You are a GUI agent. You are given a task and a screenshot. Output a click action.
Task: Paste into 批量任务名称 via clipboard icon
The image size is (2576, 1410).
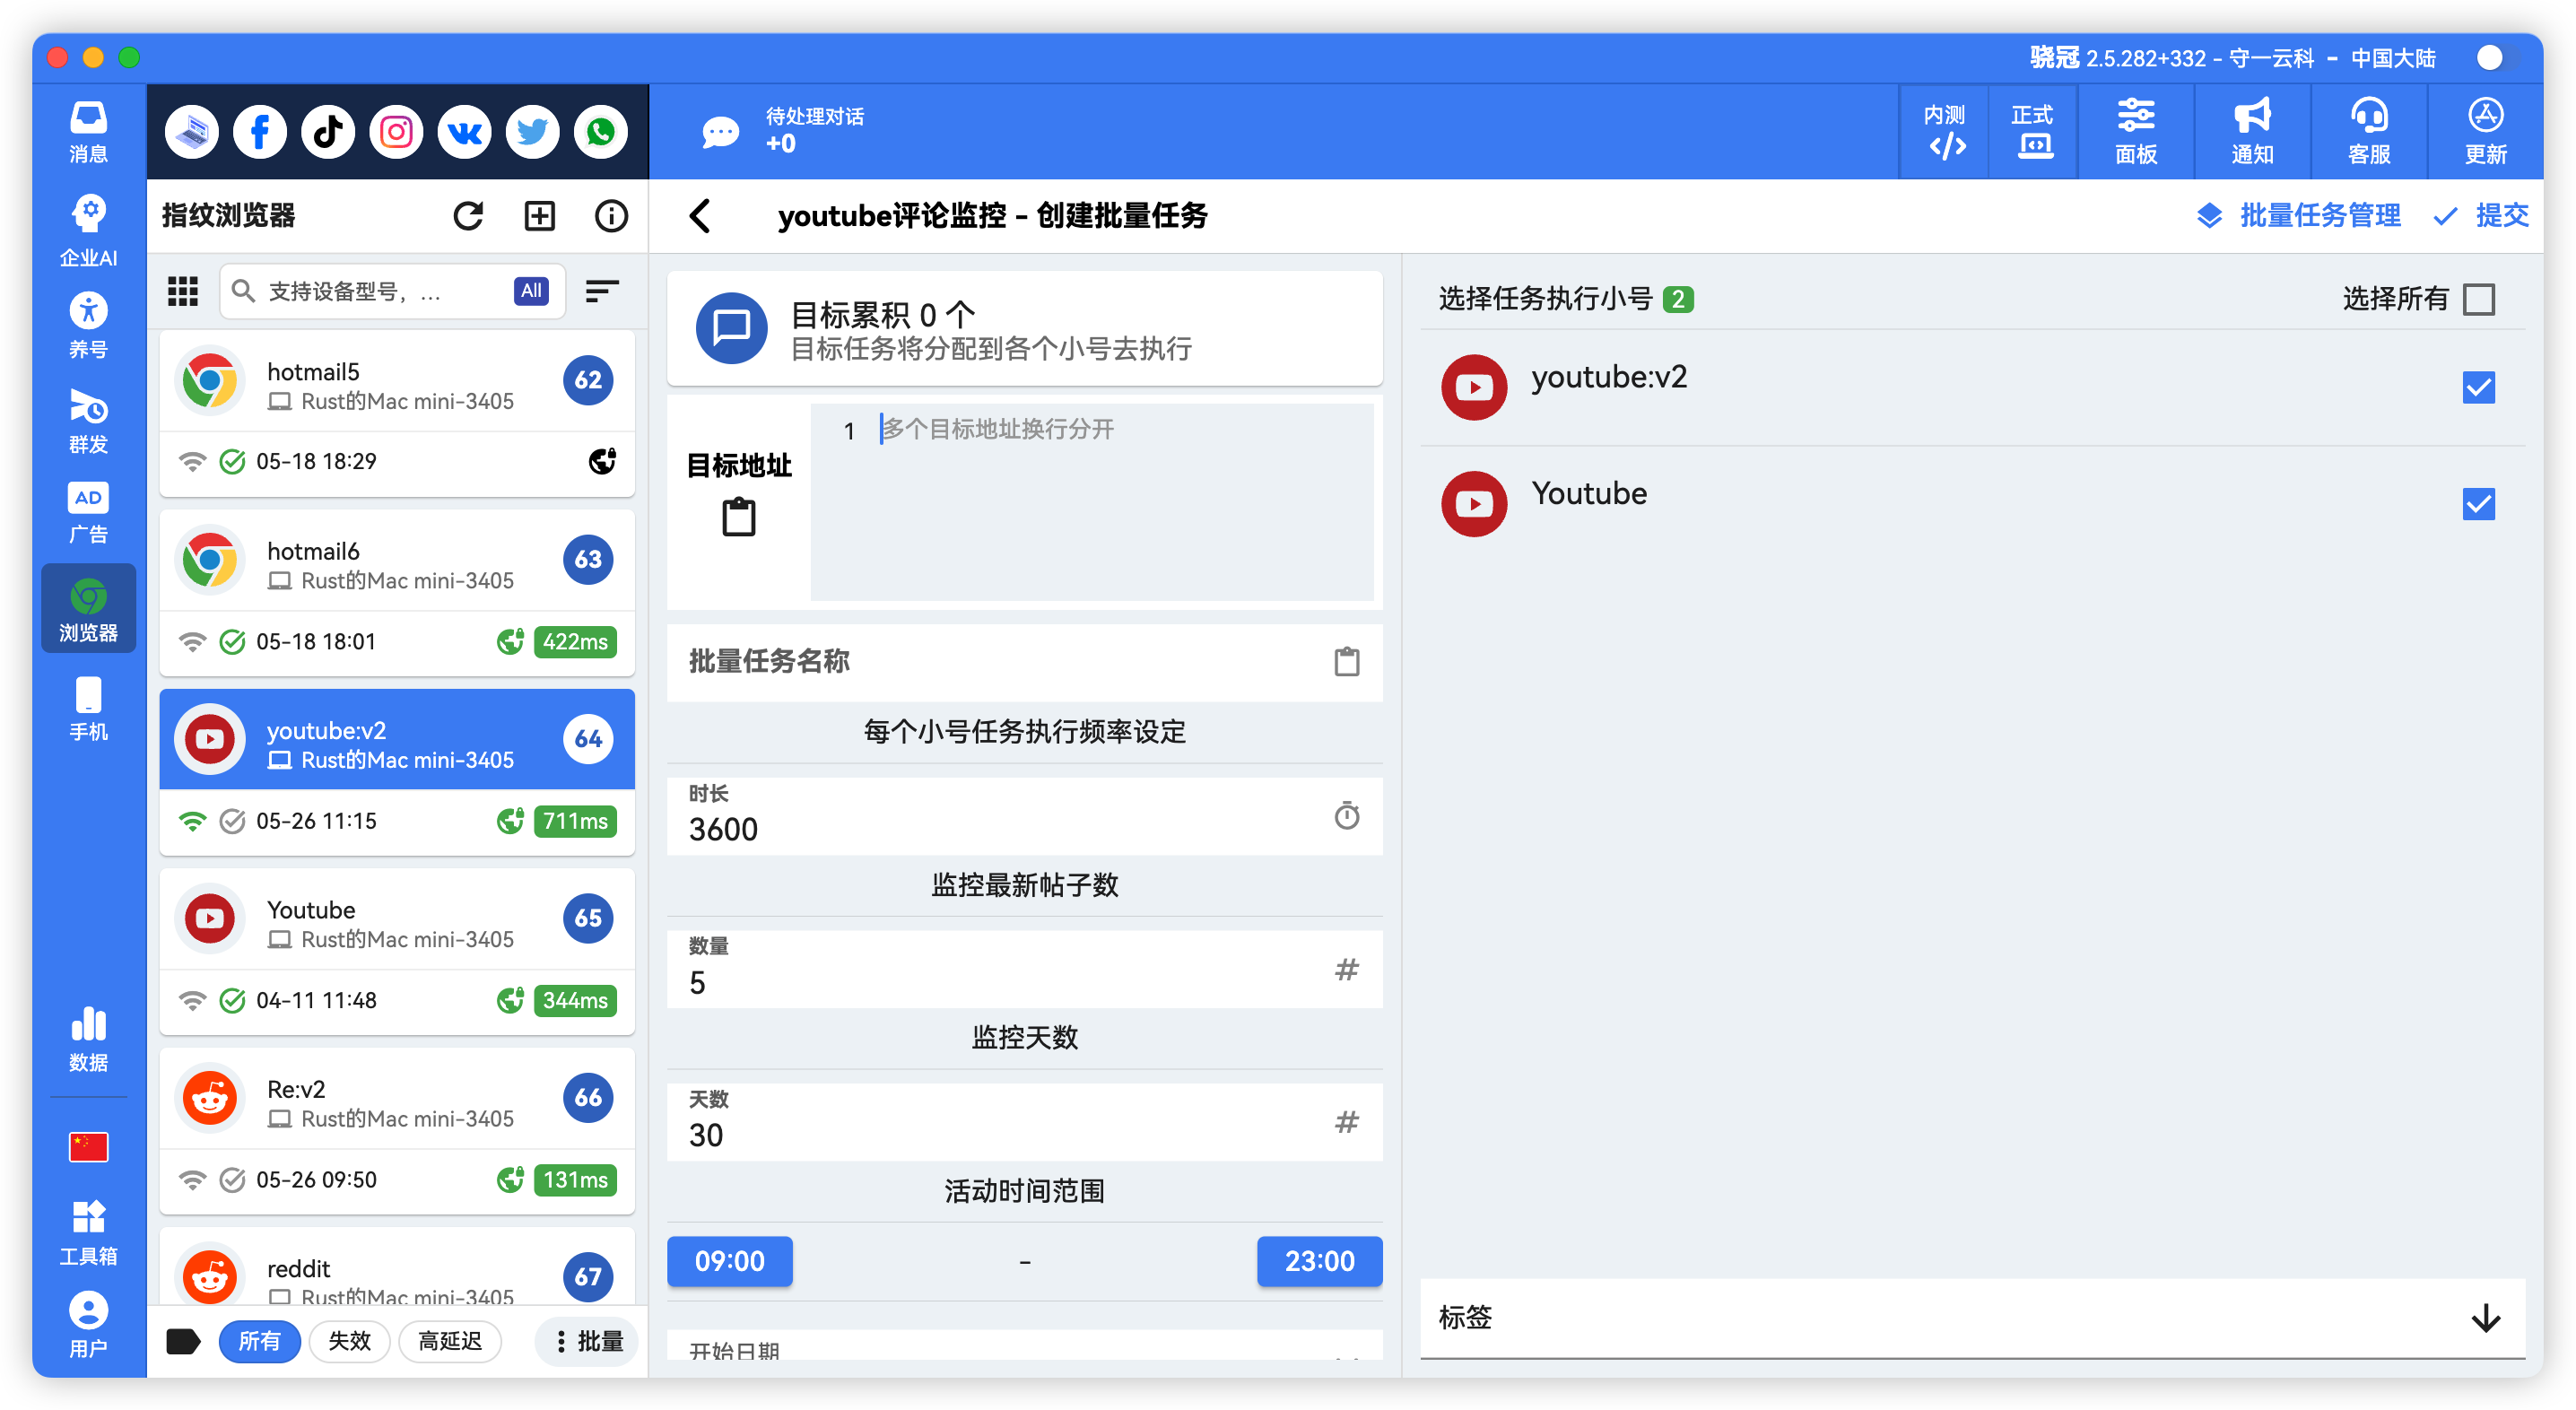coord(1347,662)
